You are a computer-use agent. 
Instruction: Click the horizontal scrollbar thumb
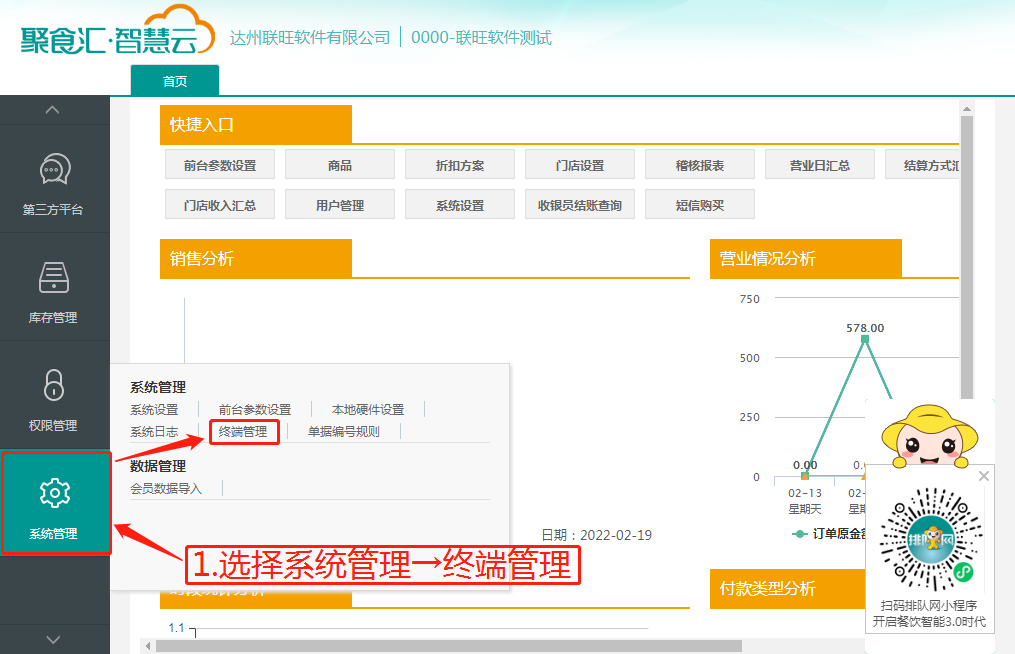449,646
